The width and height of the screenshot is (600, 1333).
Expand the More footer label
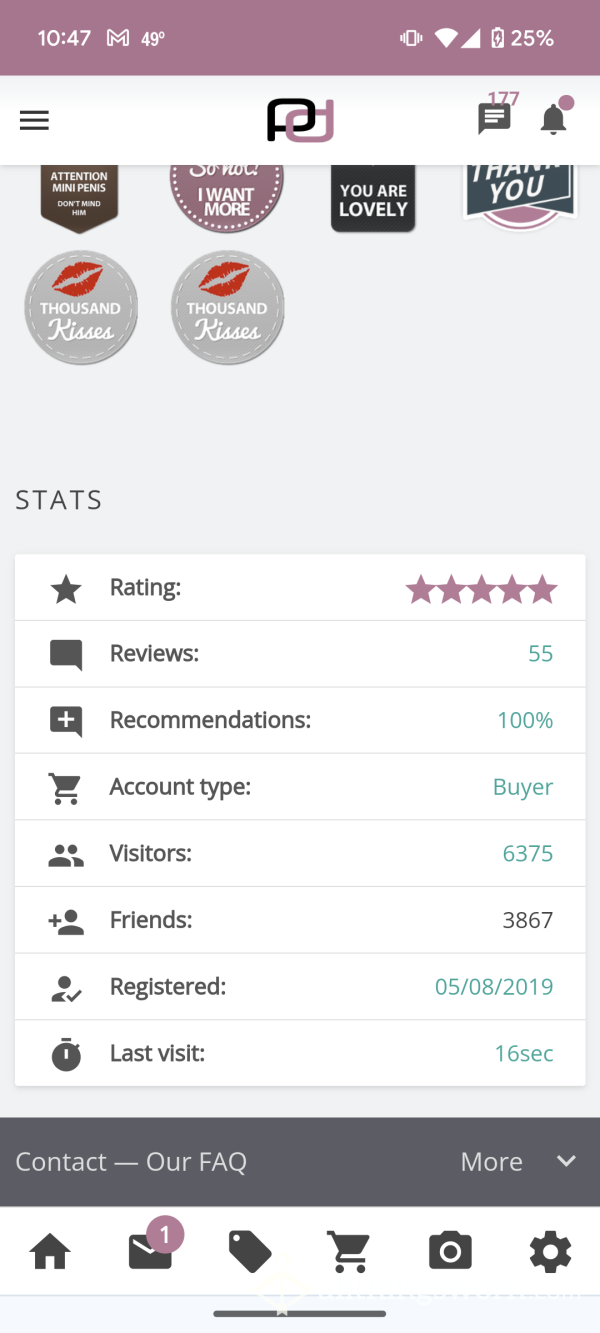[491, 1161]
